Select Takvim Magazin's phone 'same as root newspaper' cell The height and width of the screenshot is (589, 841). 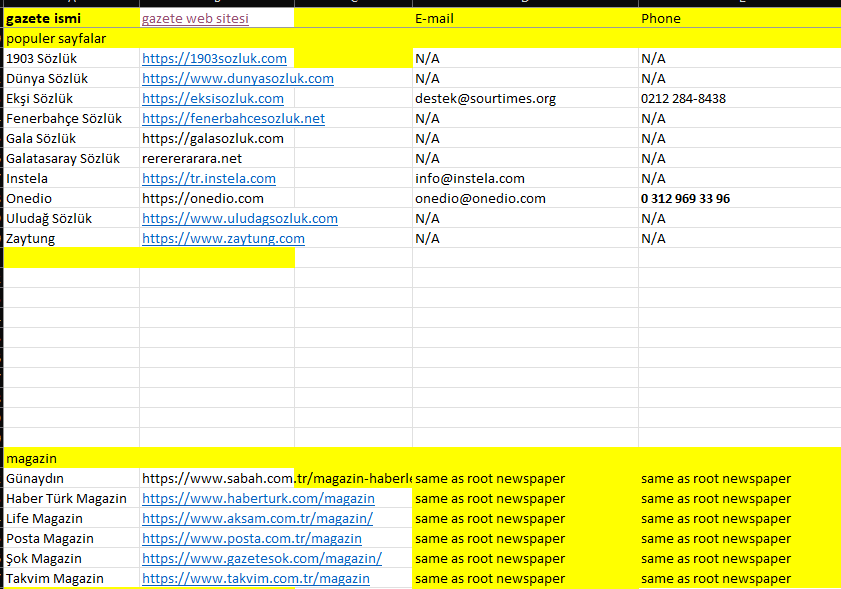tap(740, 579)
